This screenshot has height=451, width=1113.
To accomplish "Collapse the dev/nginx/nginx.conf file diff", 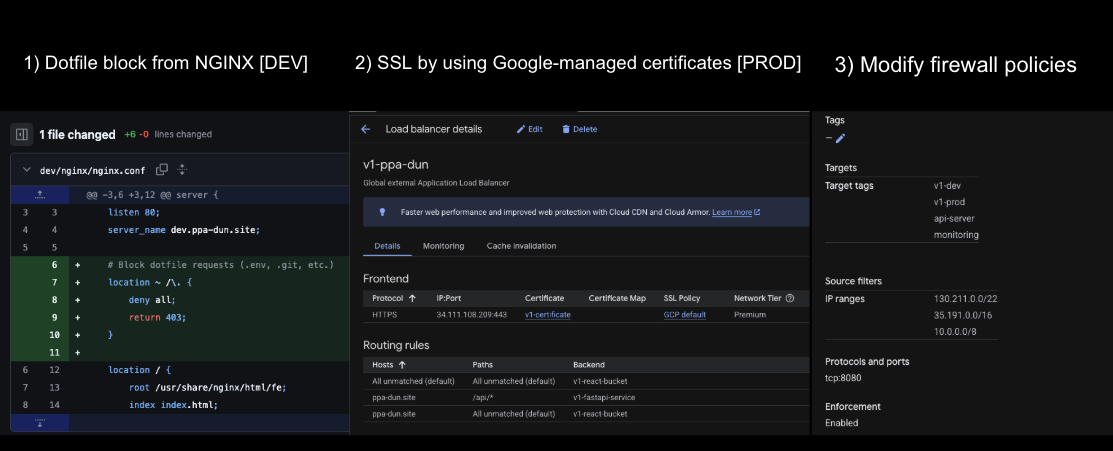I will [x=27, y=170].
